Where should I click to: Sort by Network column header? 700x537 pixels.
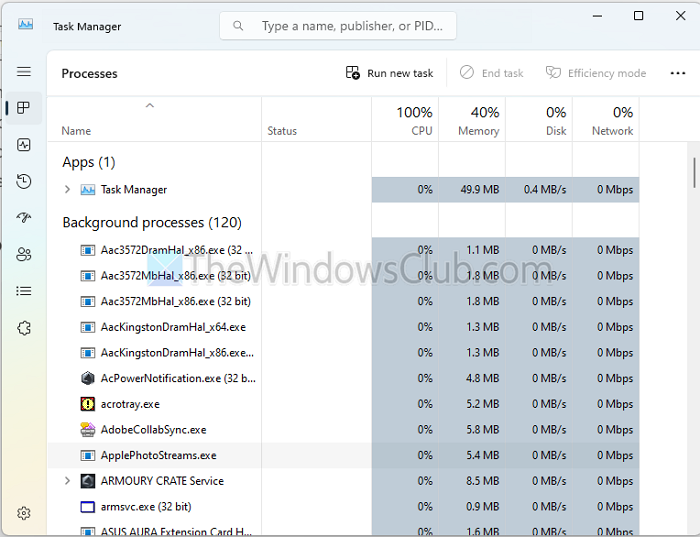click(606, 121)
